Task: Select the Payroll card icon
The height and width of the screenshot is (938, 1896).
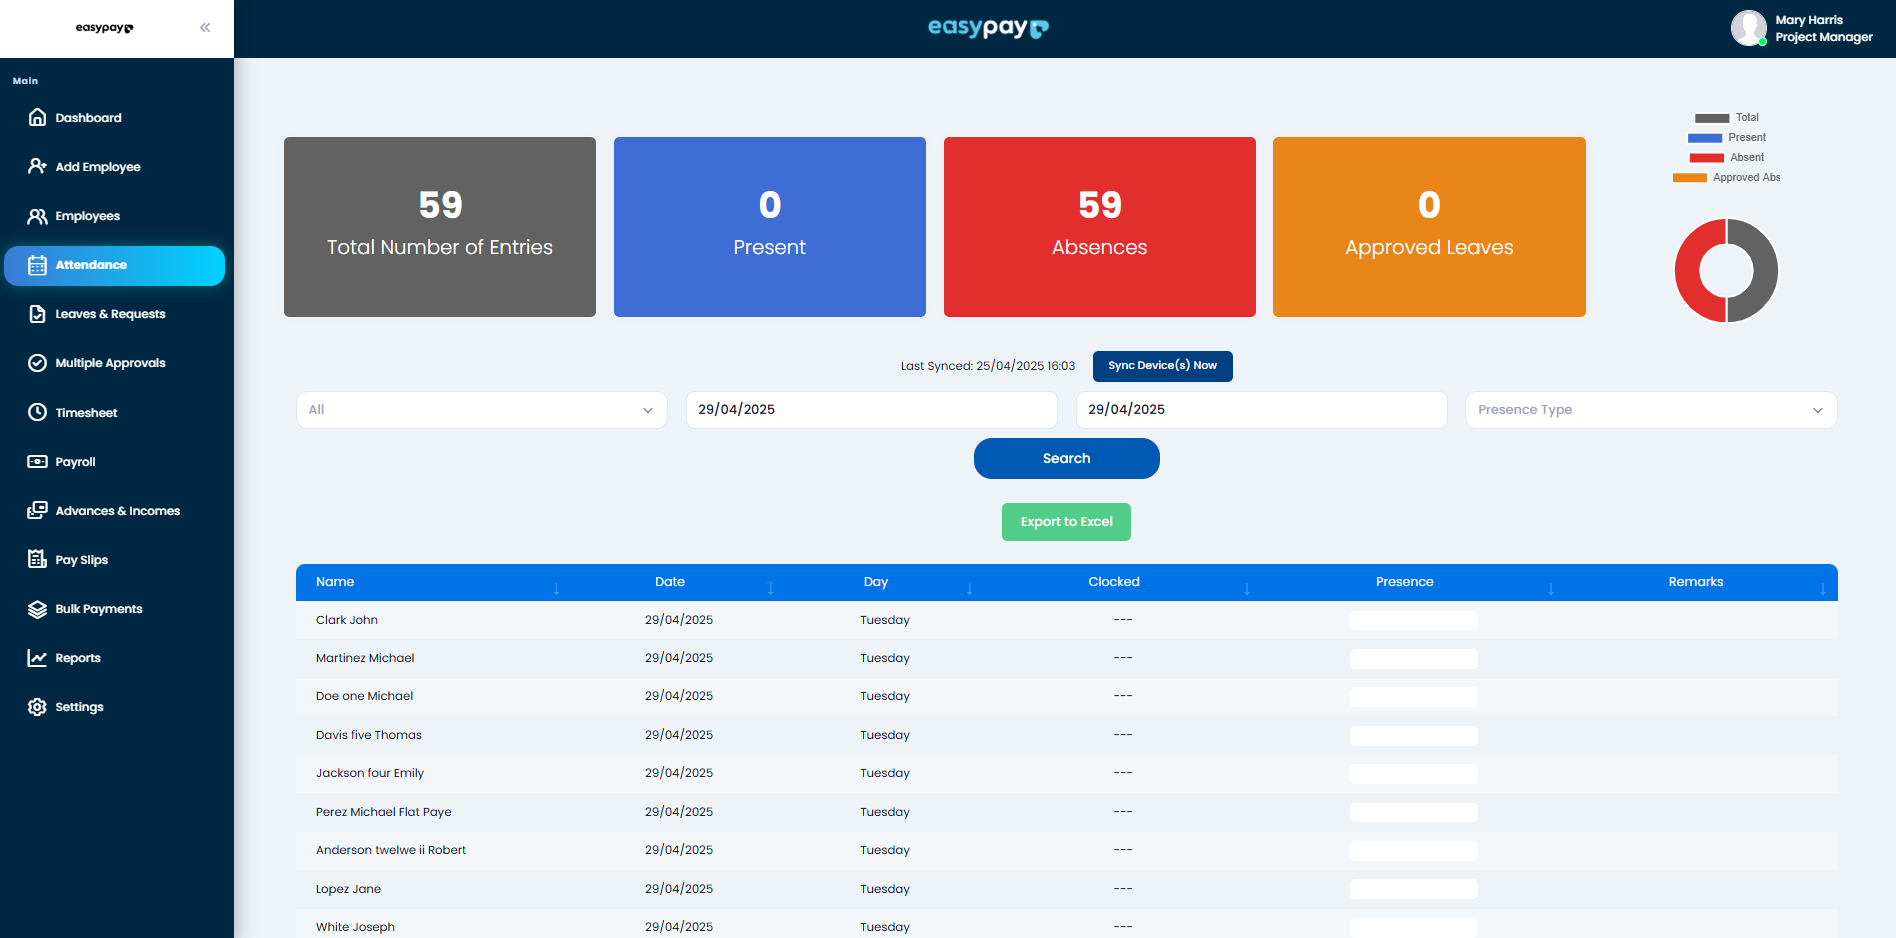Action: pyautogui.click(x=37, y=461)
